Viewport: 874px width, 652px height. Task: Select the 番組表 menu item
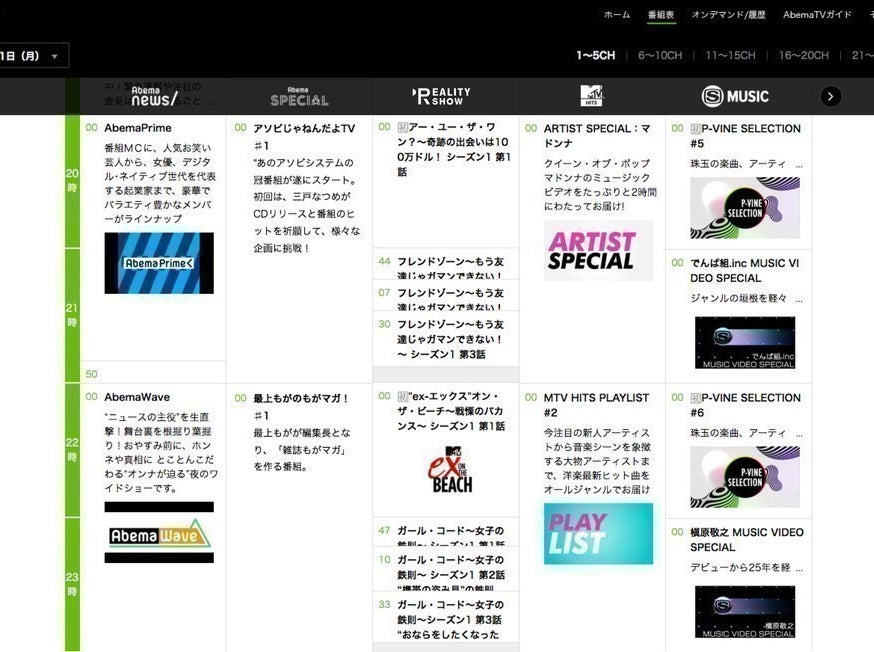tap(661, 15)
